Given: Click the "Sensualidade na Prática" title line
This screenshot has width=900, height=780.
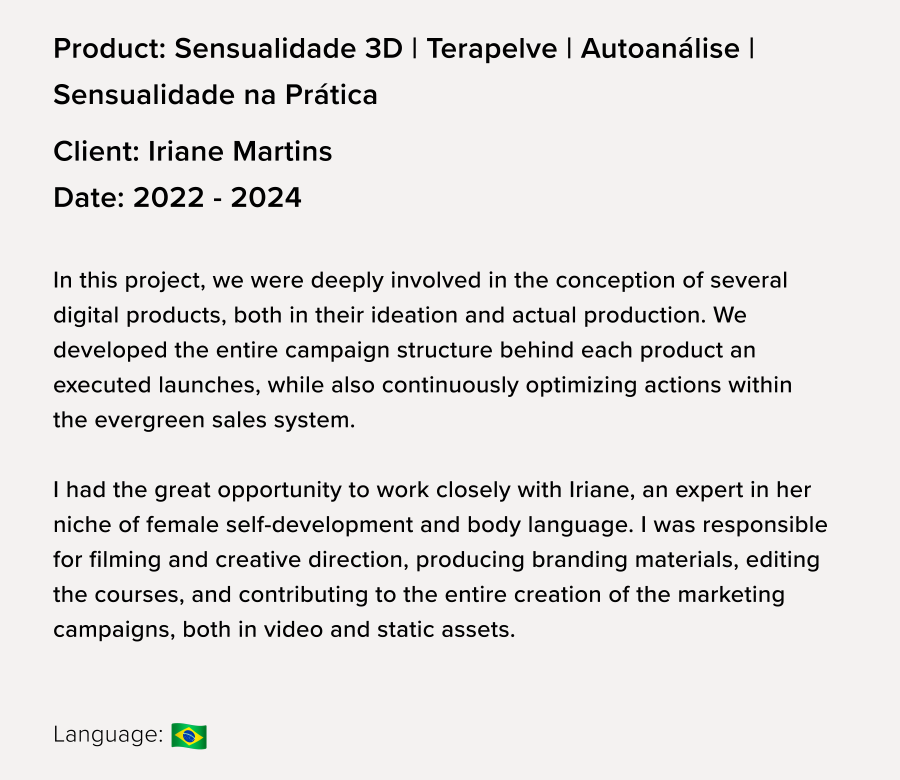Looking at the screenshot, I should (x=215, y=95).
